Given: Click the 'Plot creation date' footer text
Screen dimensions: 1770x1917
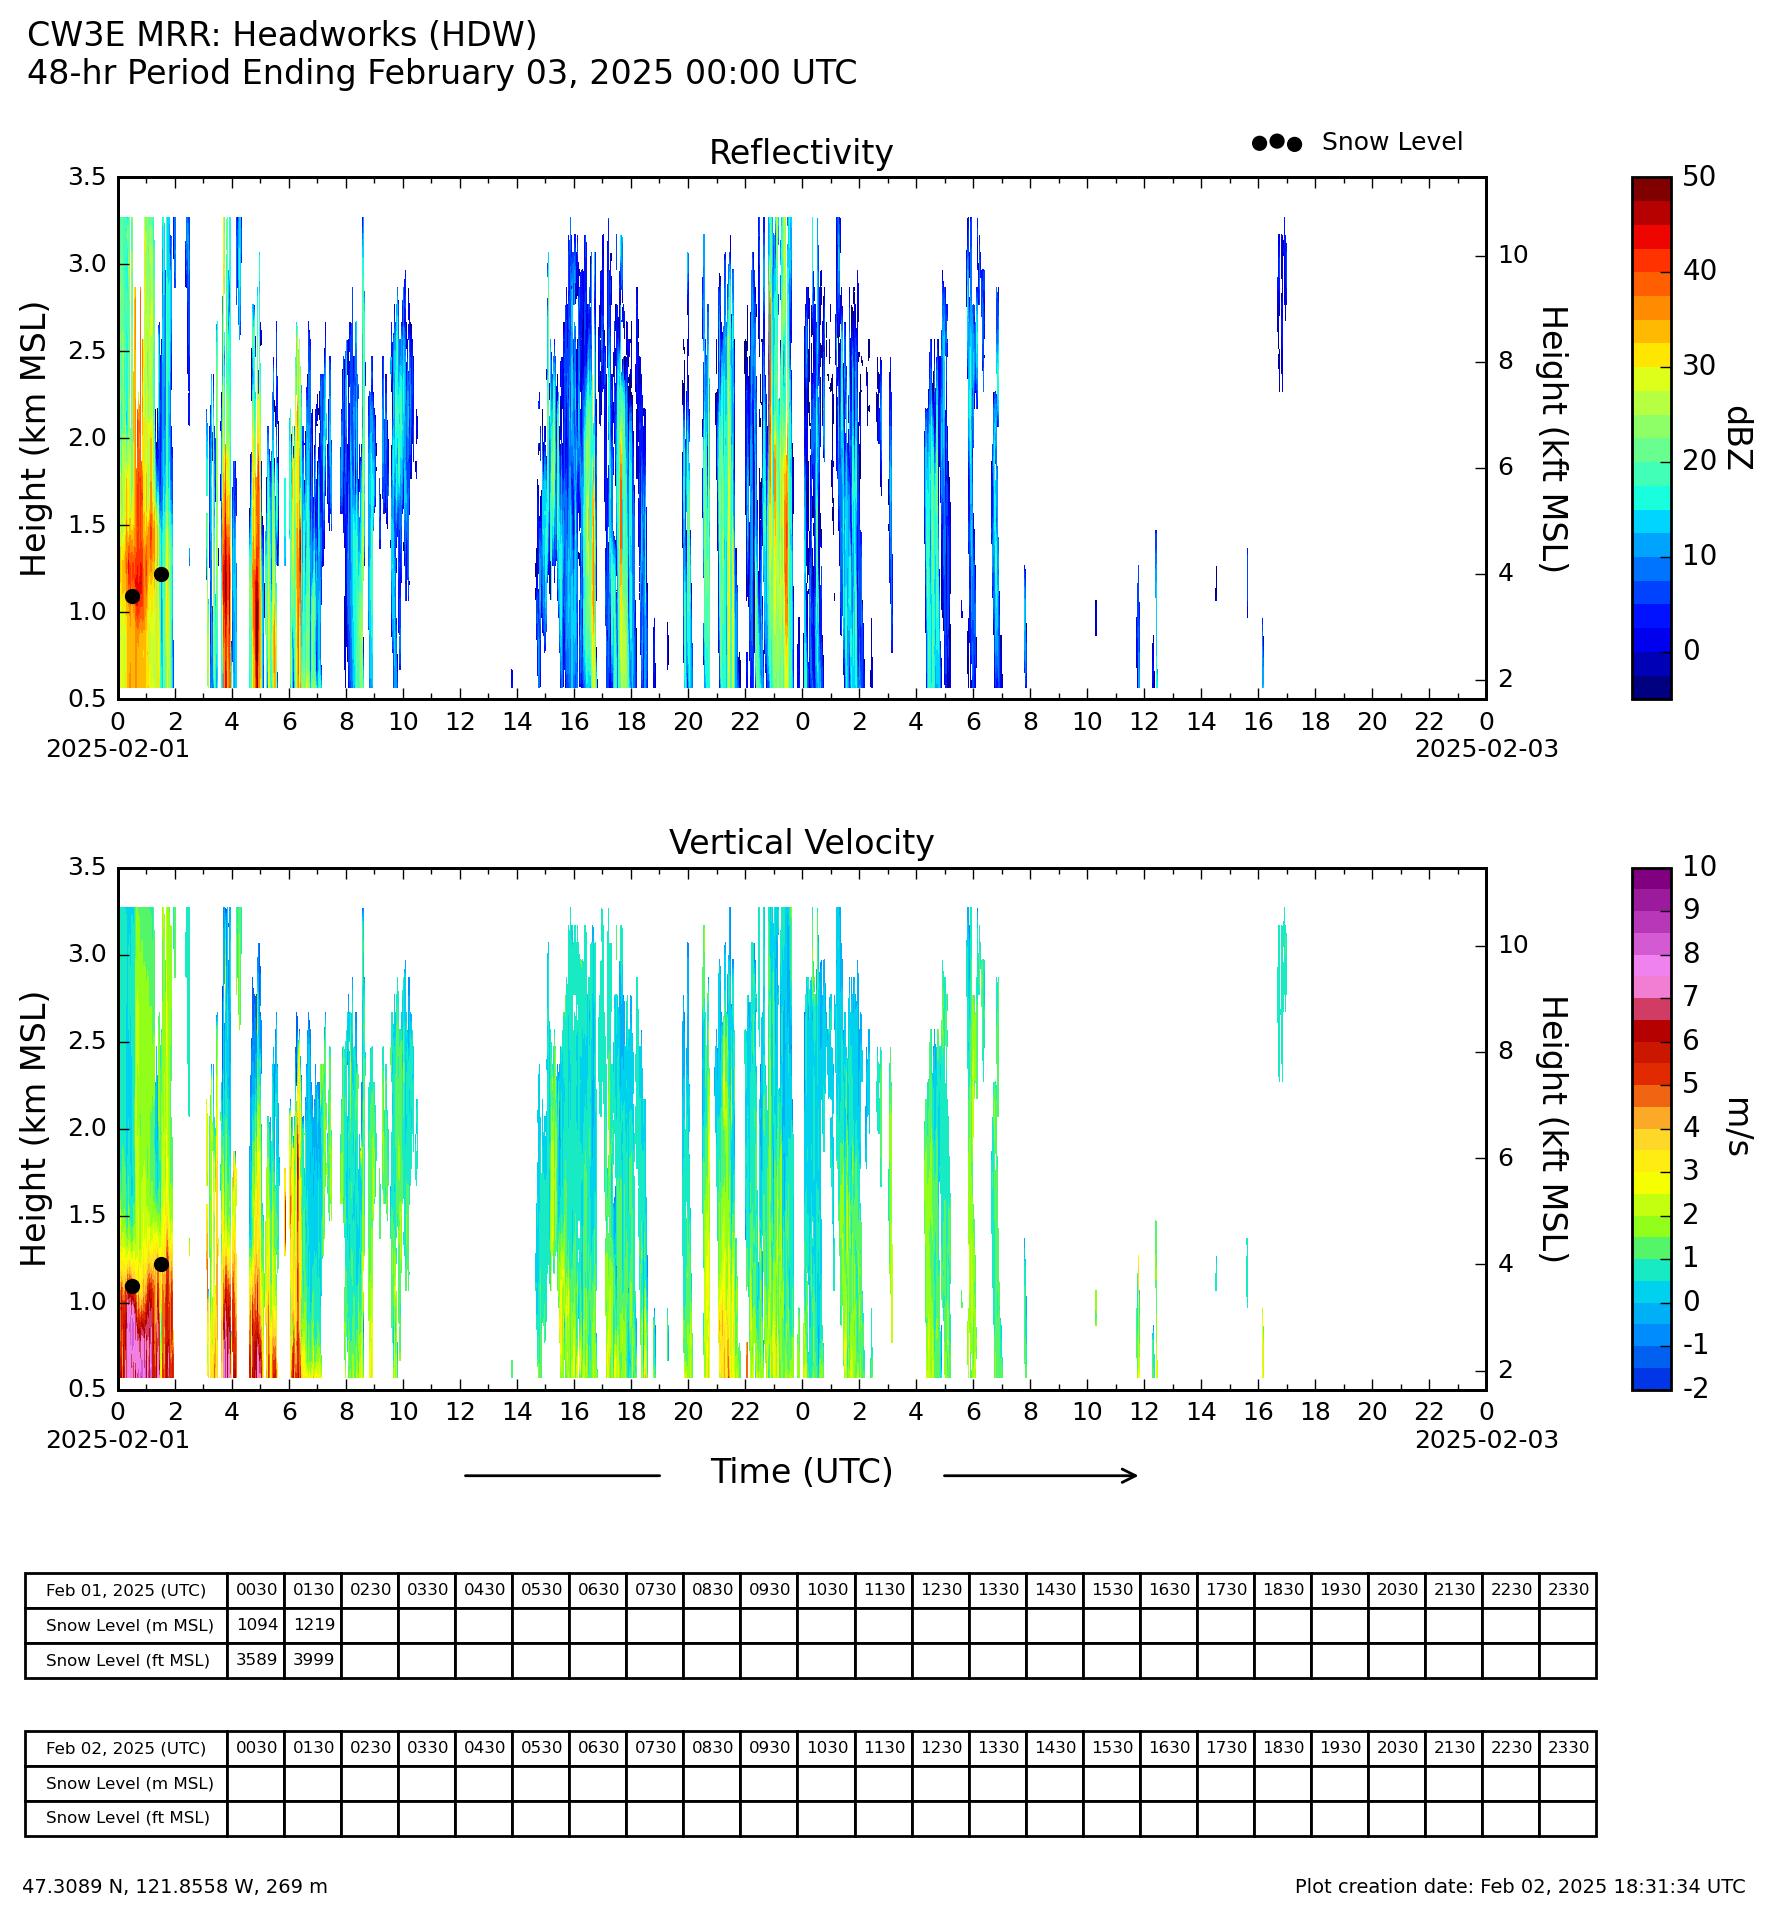Looking at the screenshot, I should point(1520,1887).
